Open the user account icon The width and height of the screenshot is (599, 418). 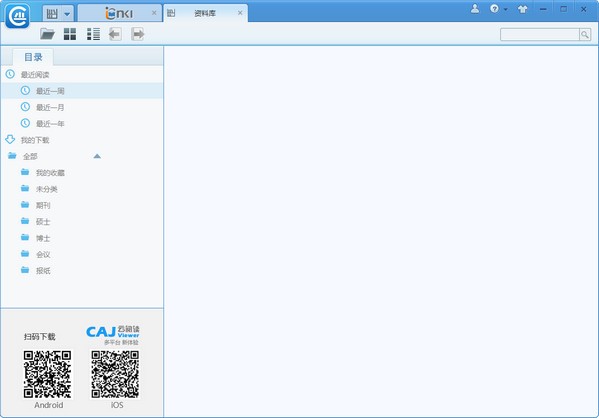(475, 9)
